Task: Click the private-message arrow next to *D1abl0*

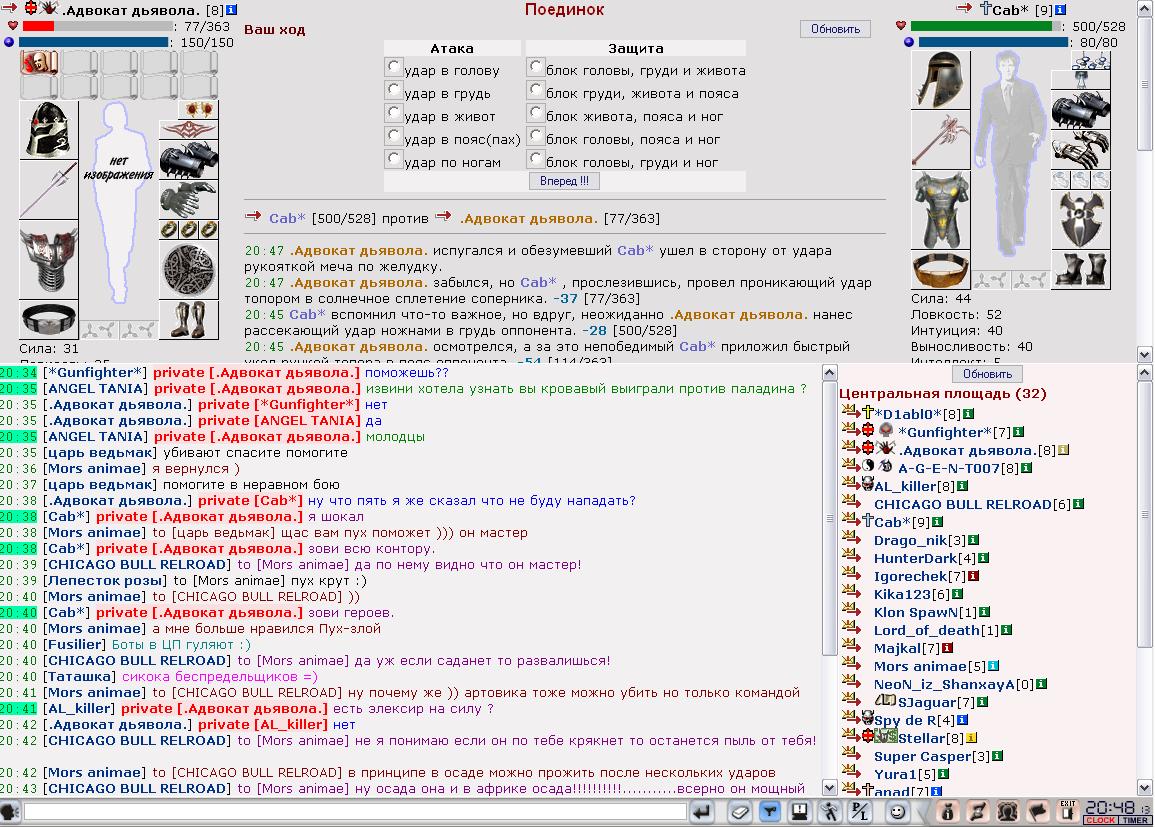Action: 850,412
